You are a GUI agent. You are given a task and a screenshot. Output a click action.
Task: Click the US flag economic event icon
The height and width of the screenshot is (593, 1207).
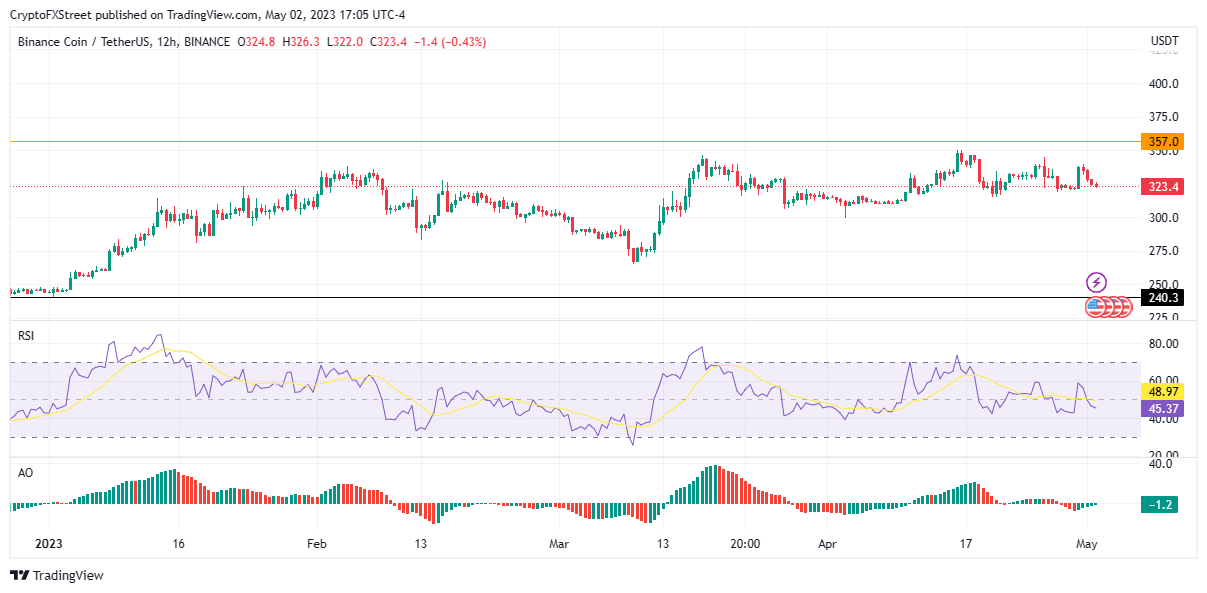coord(1095,307)
